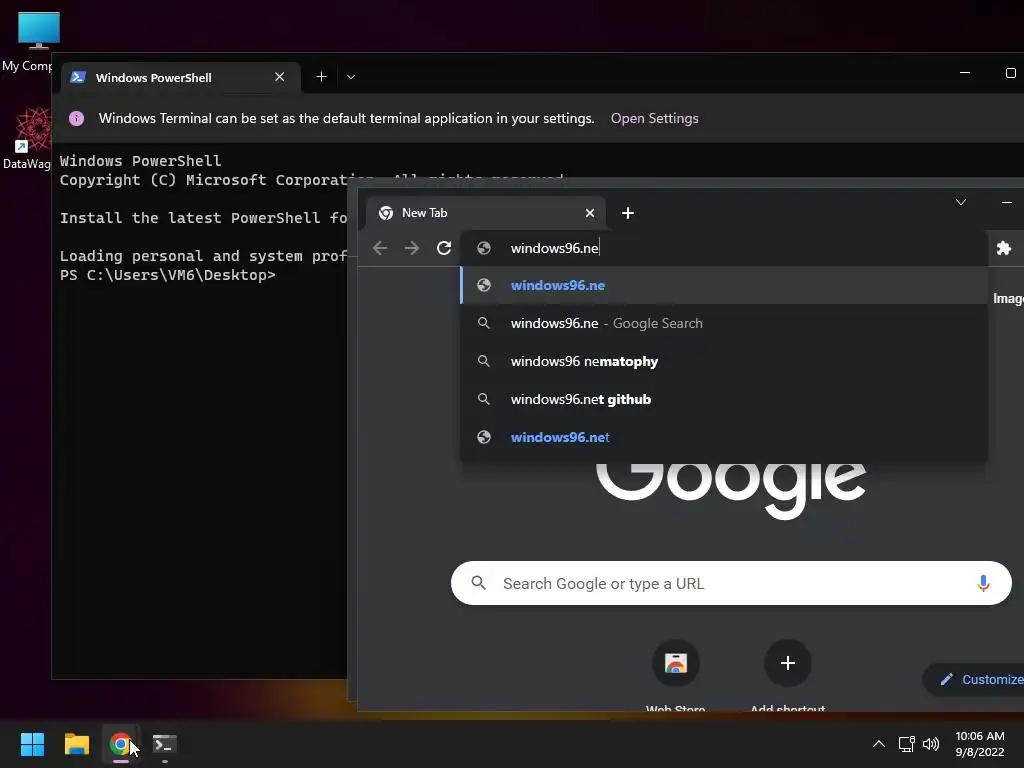Click the Customize button in Chrome

(x=975, y=679)
